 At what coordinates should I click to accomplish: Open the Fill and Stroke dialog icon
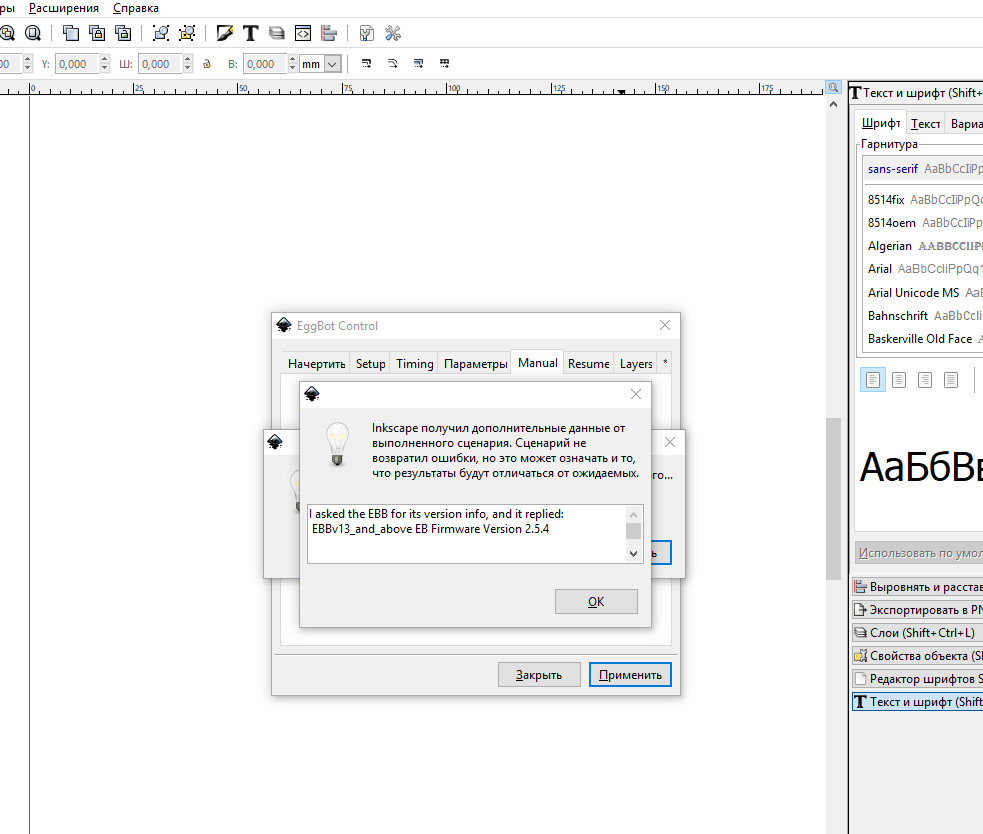click(224, 33)
